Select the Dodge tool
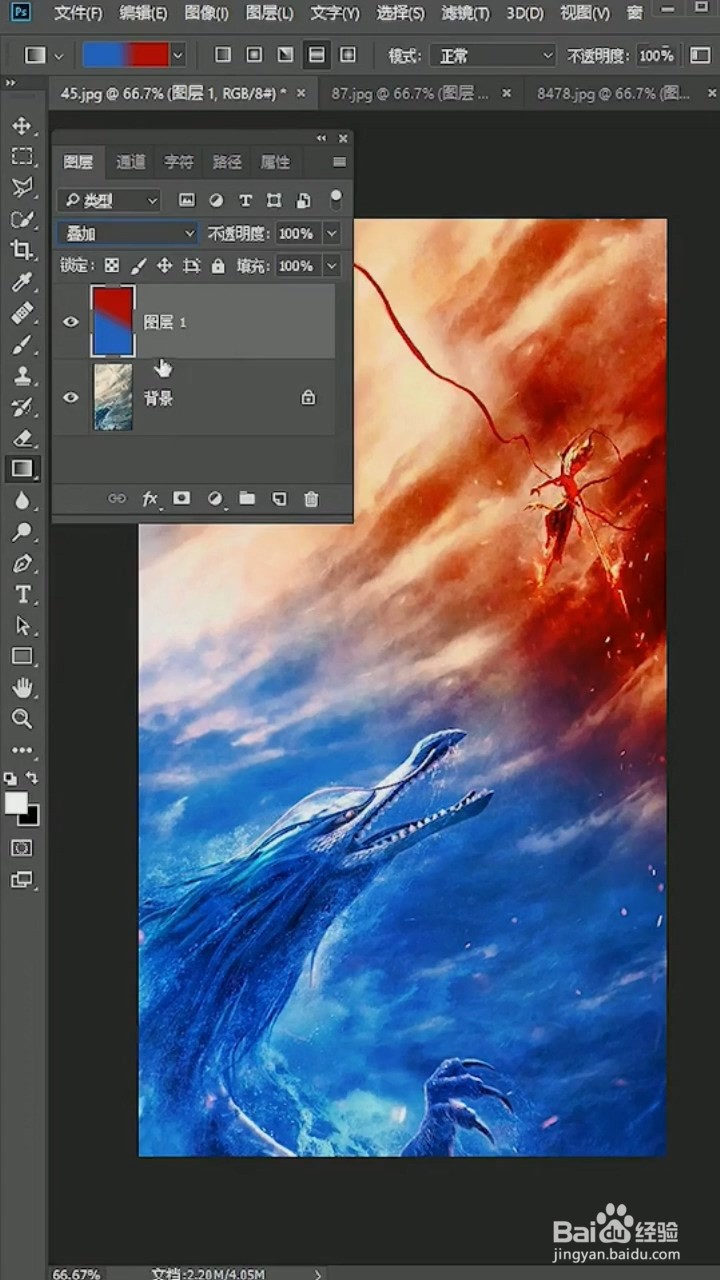Screen dimensions: 720x1280 (22, 532)
